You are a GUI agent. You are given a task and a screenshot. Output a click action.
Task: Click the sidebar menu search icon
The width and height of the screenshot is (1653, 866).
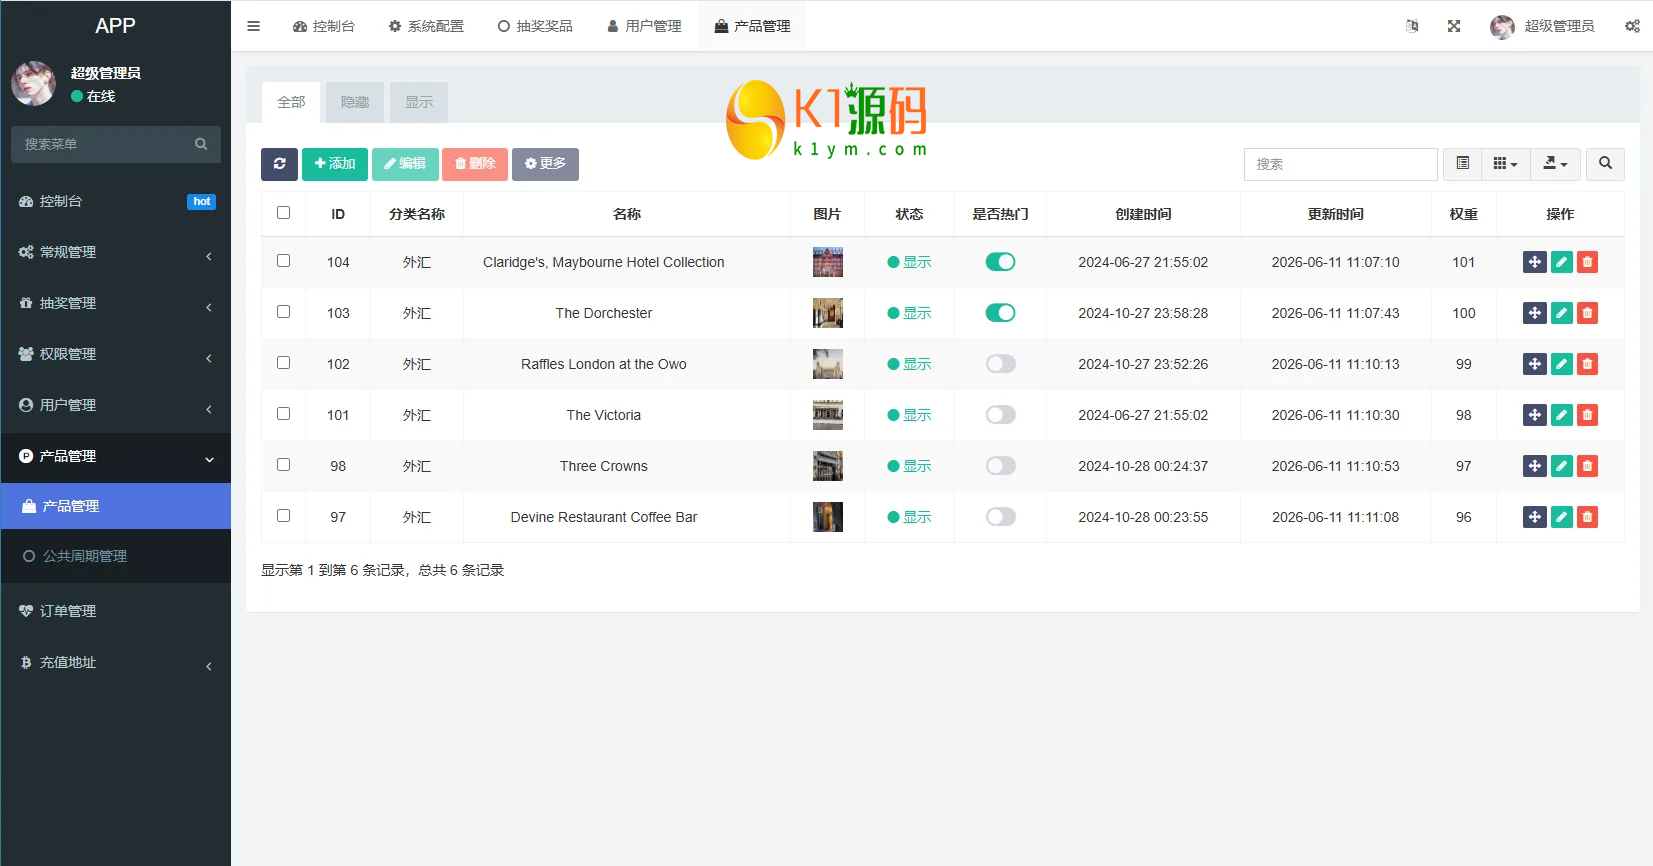201,144
